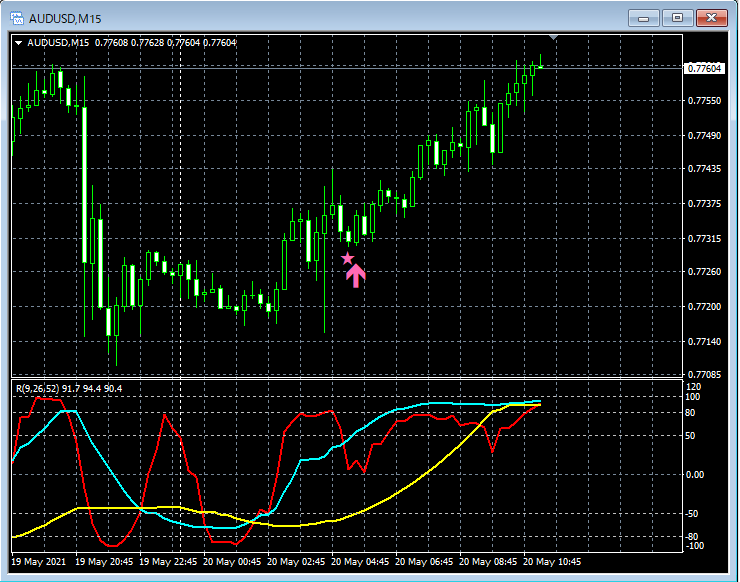Image resolution: width=740 pixels, height=582 pixels.
Task: Expand the chart symbol dropdown triangle
Action: [x=18, y=43]
